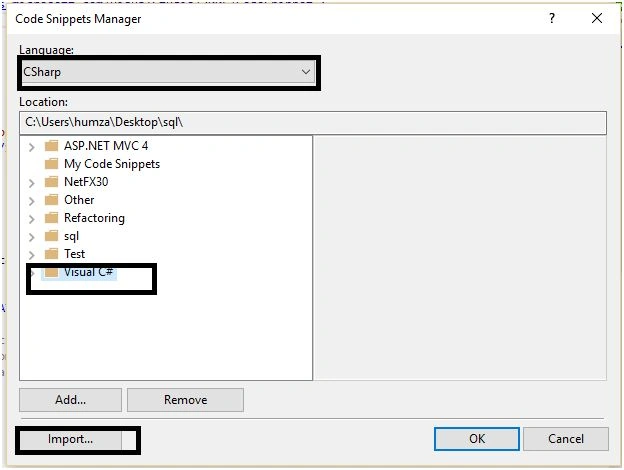The width and height of the screenshot is (624, 470).
Task: Select the Other tree item label
Action: point(79,200)
